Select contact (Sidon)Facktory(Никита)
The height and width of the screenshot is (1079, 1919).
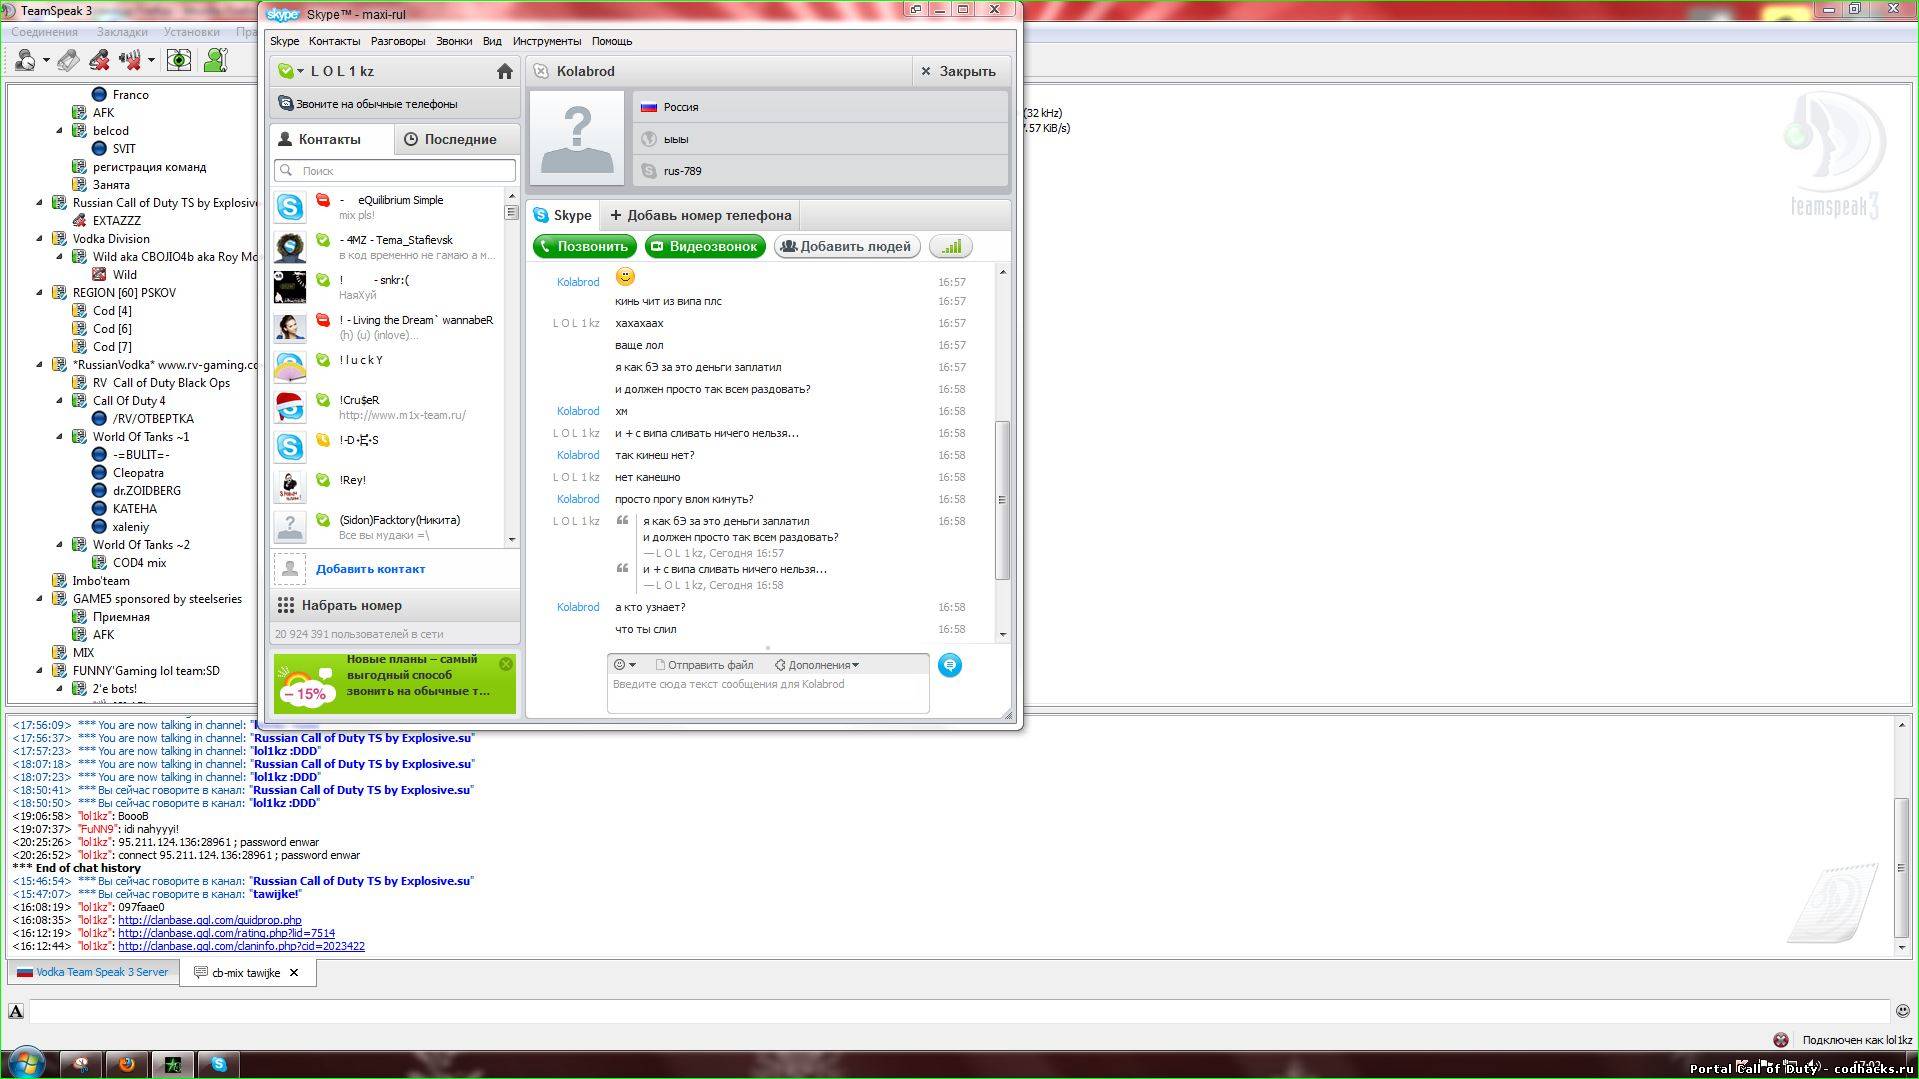[388, 527]
